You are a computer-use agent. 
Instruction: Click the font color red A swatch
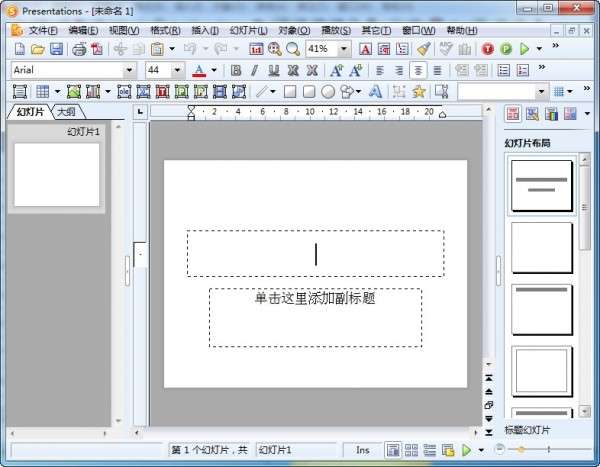point(199,70)
